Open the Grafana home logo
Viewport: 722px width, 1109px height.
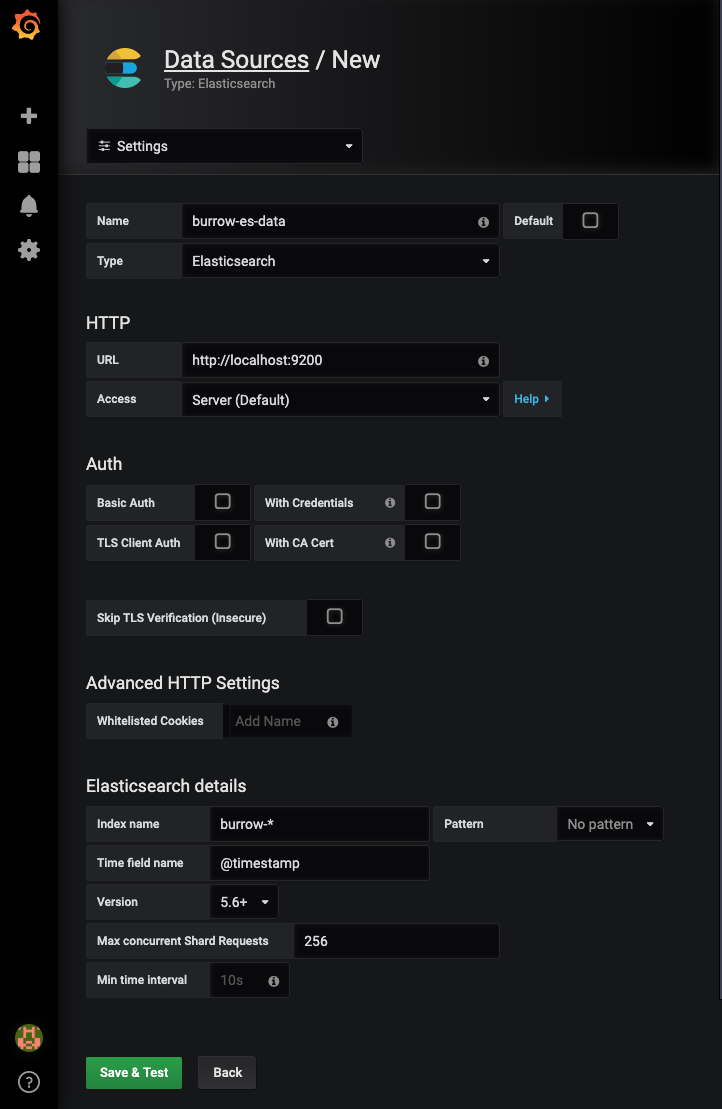(x=27, y=25)
